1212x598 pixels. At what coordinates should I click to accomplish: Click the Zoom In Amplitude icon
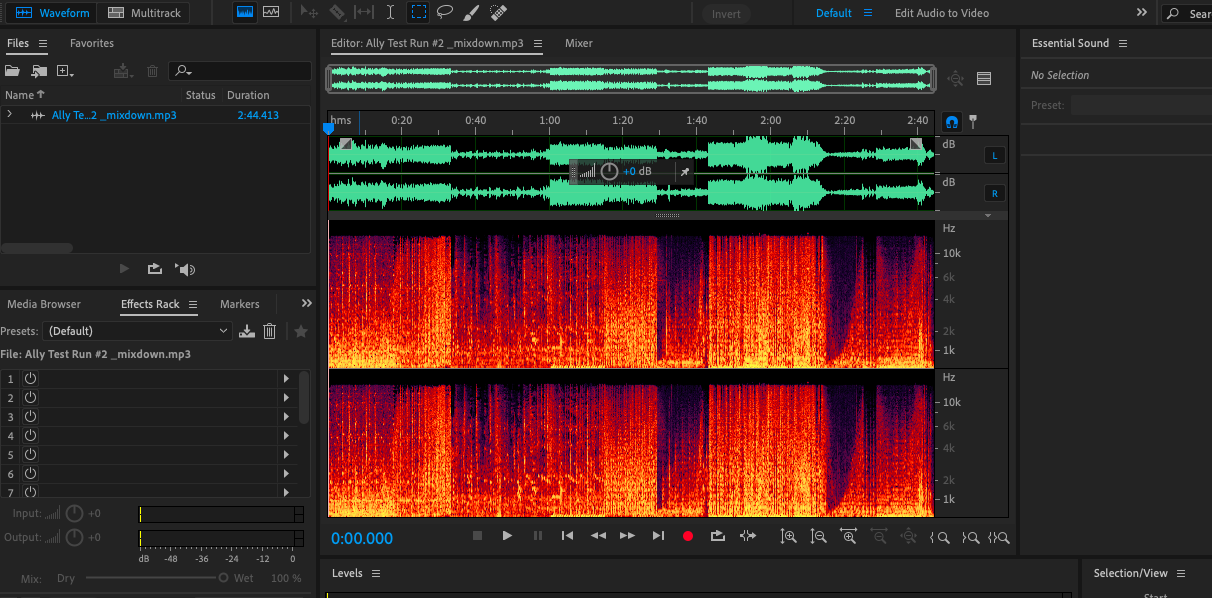789,537
